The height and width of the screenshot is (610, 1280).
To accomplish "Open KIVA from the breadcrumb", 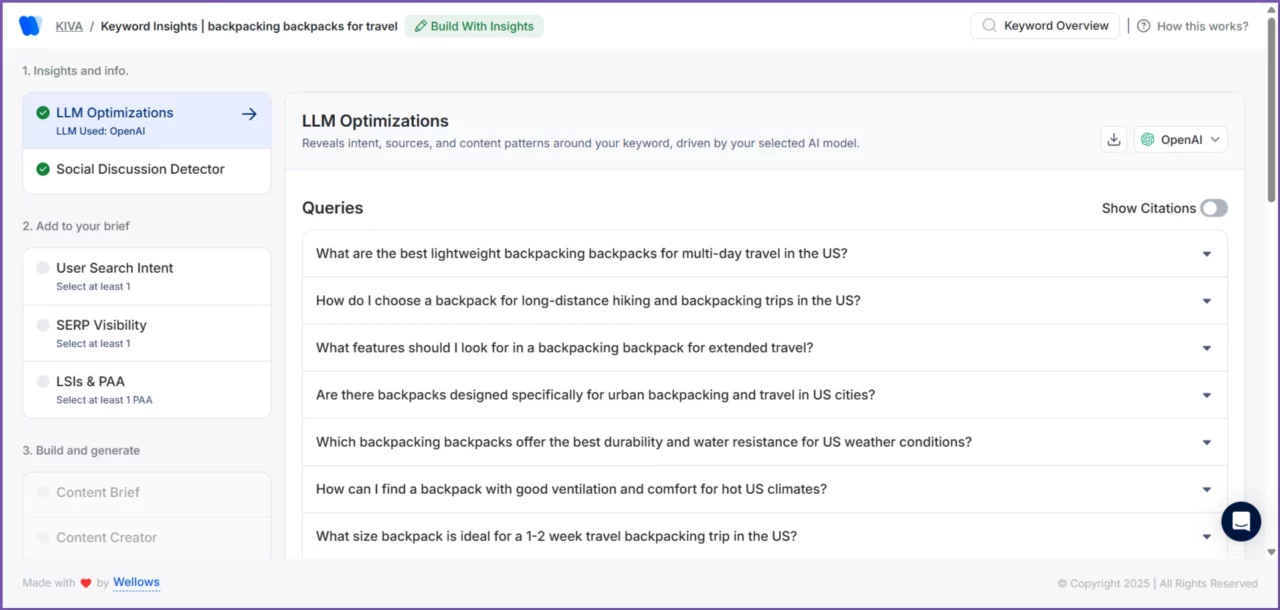I will coord(69,26).
